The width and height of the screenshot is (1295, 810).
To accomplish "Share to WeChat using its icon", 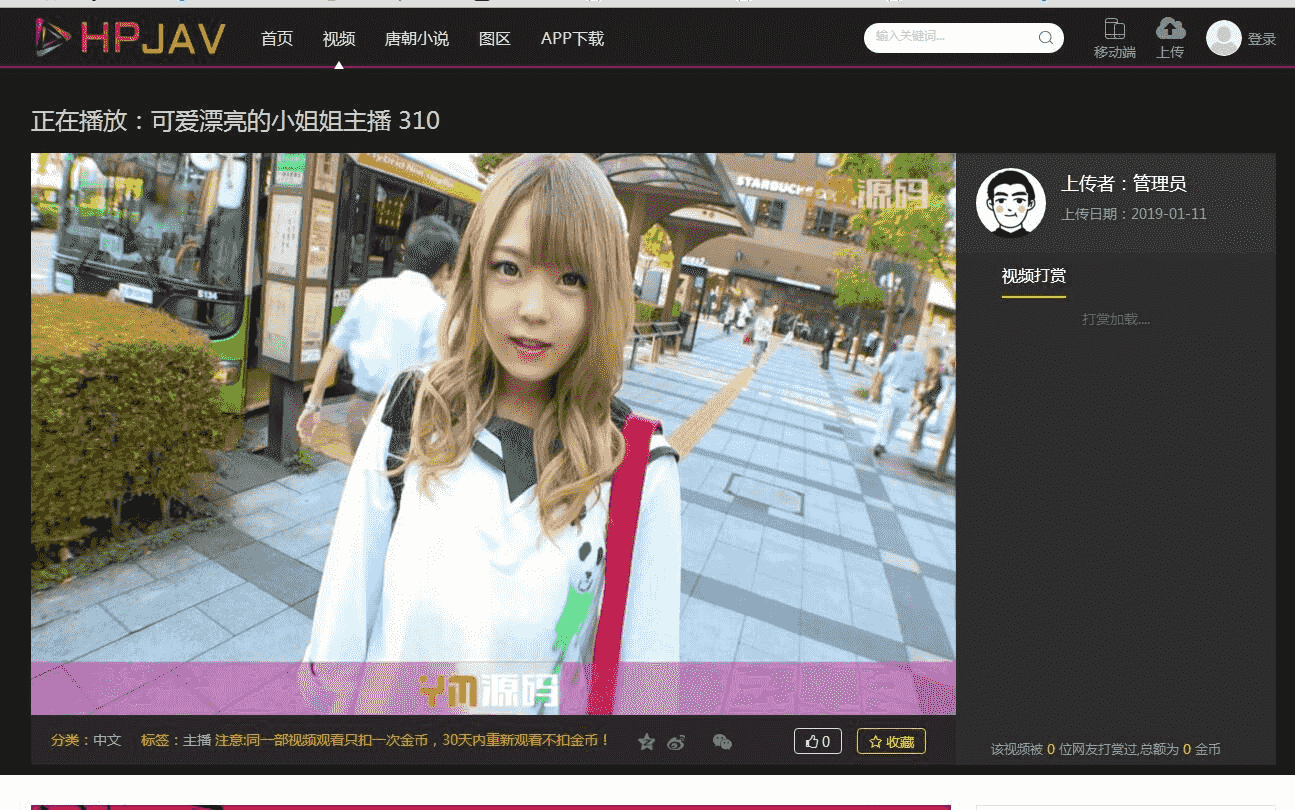I will [x=722, y=742].
